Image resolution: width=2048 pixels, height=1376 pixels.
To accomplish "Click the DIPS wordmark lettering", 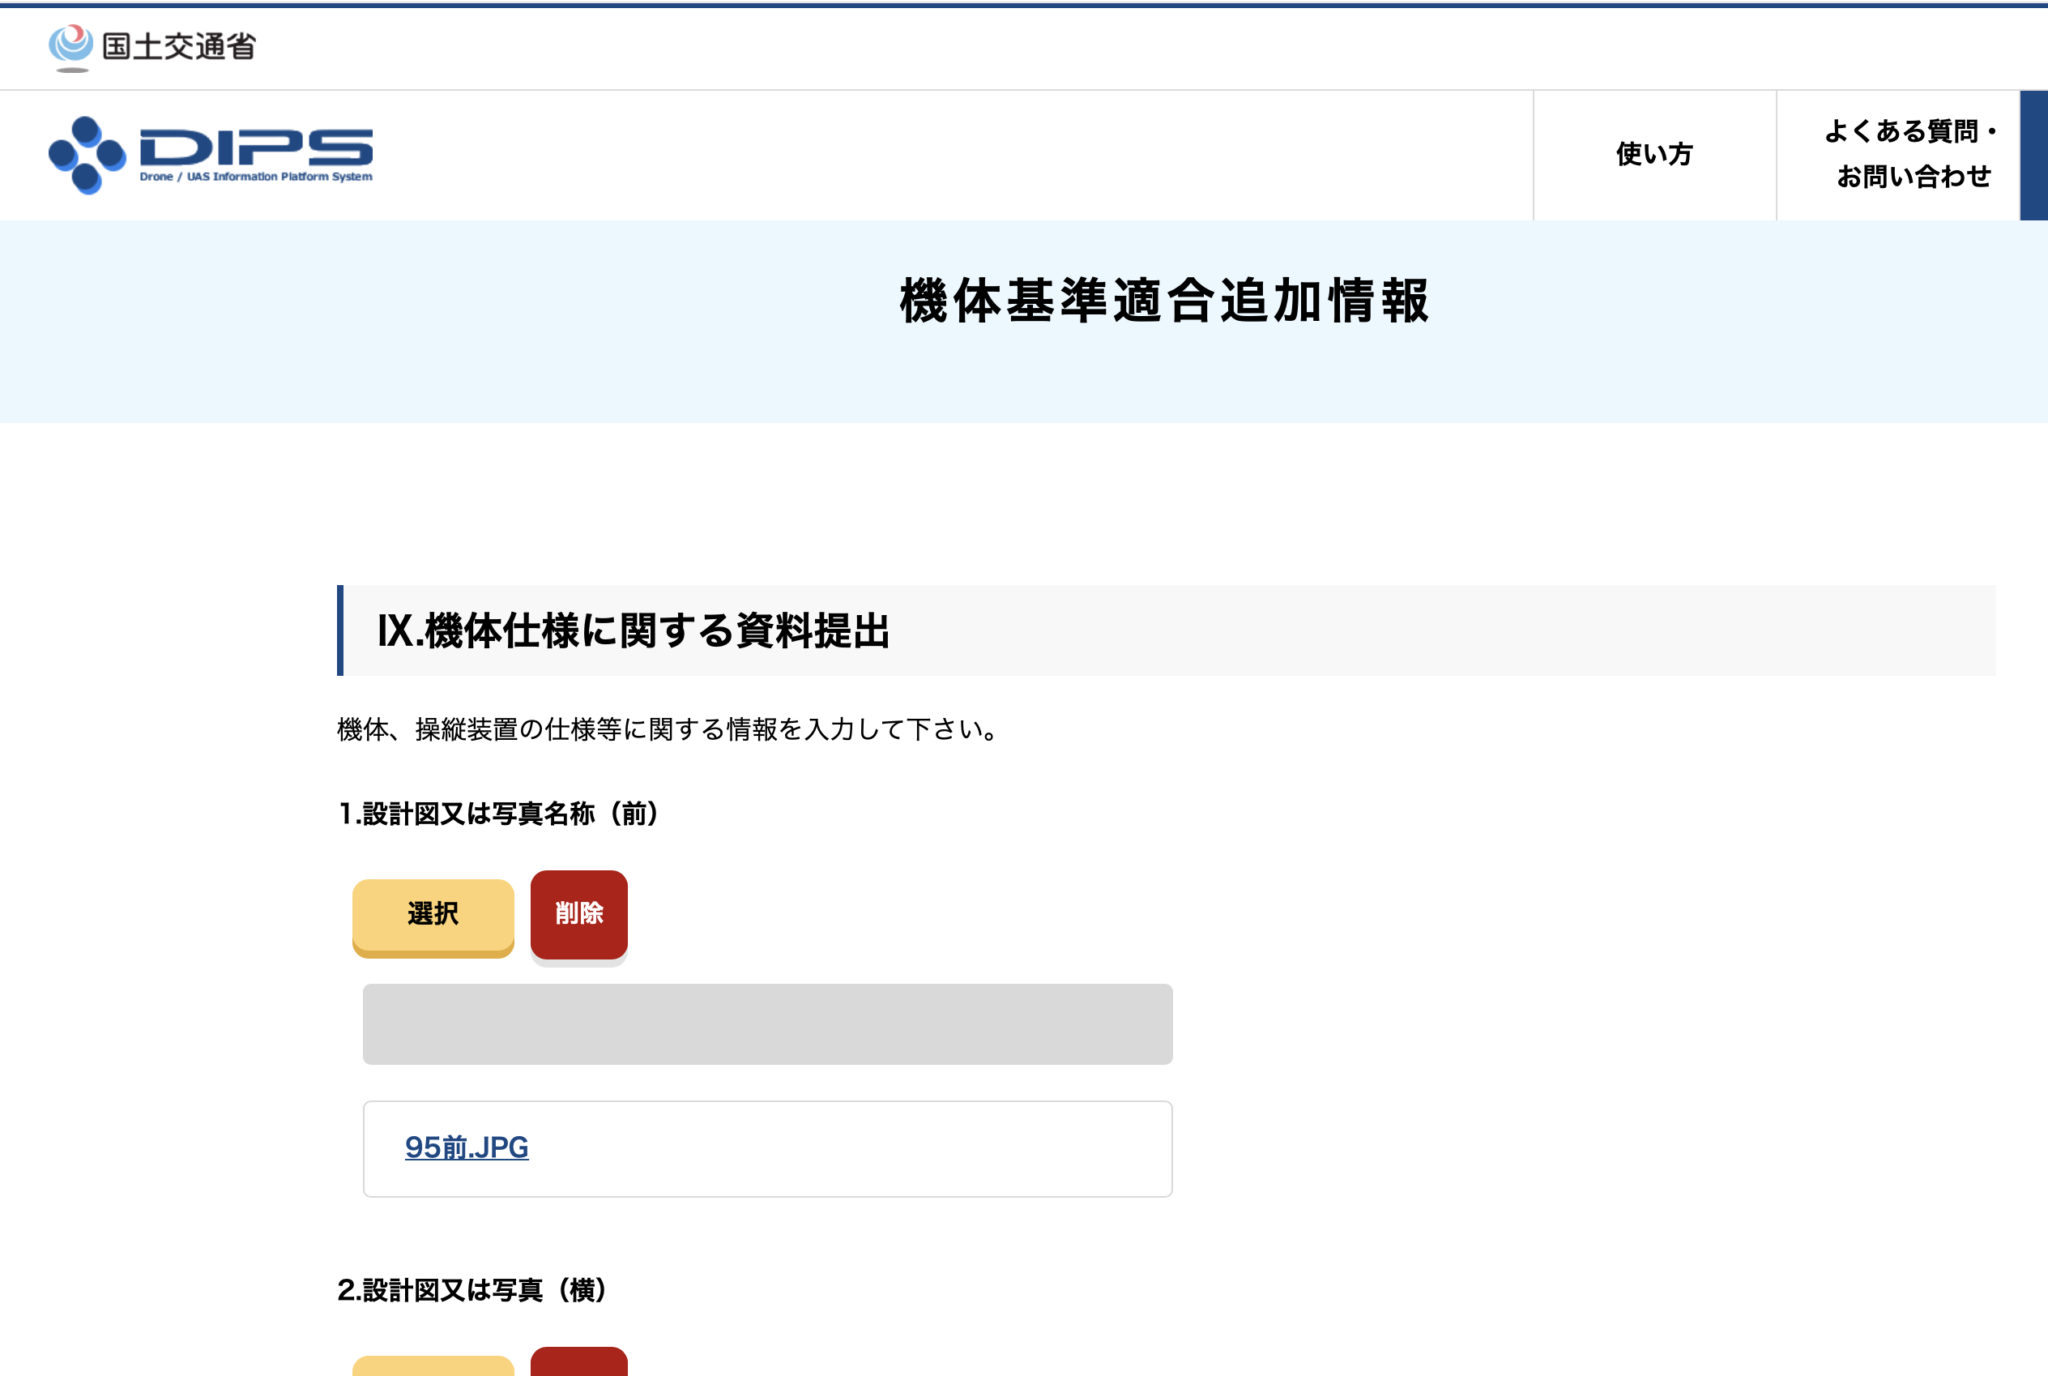I will [256, 147].
